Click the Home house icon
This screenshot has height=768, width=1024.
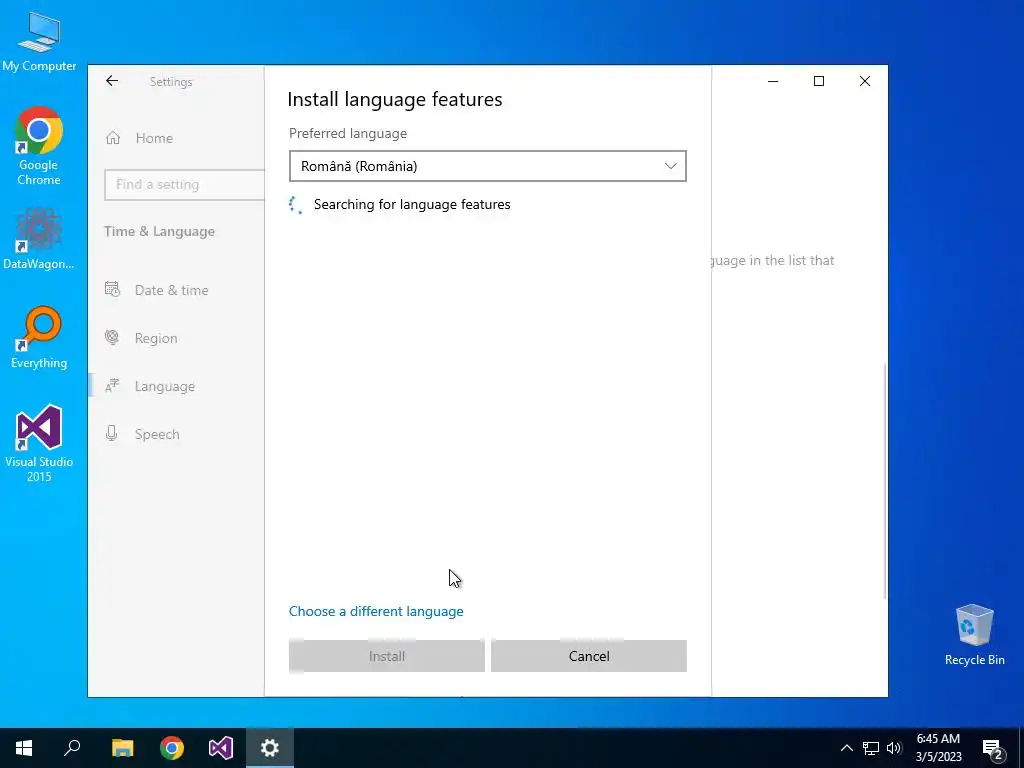pyautogui.click(x=113, y=138)
